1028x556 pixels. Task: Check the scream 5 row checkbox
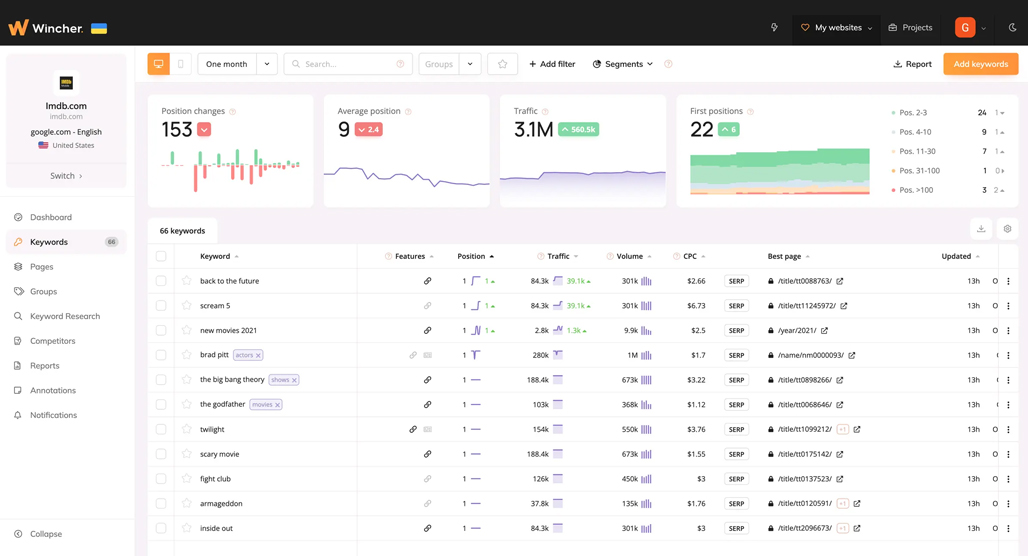pyautogui.click(x=161, y=306)
